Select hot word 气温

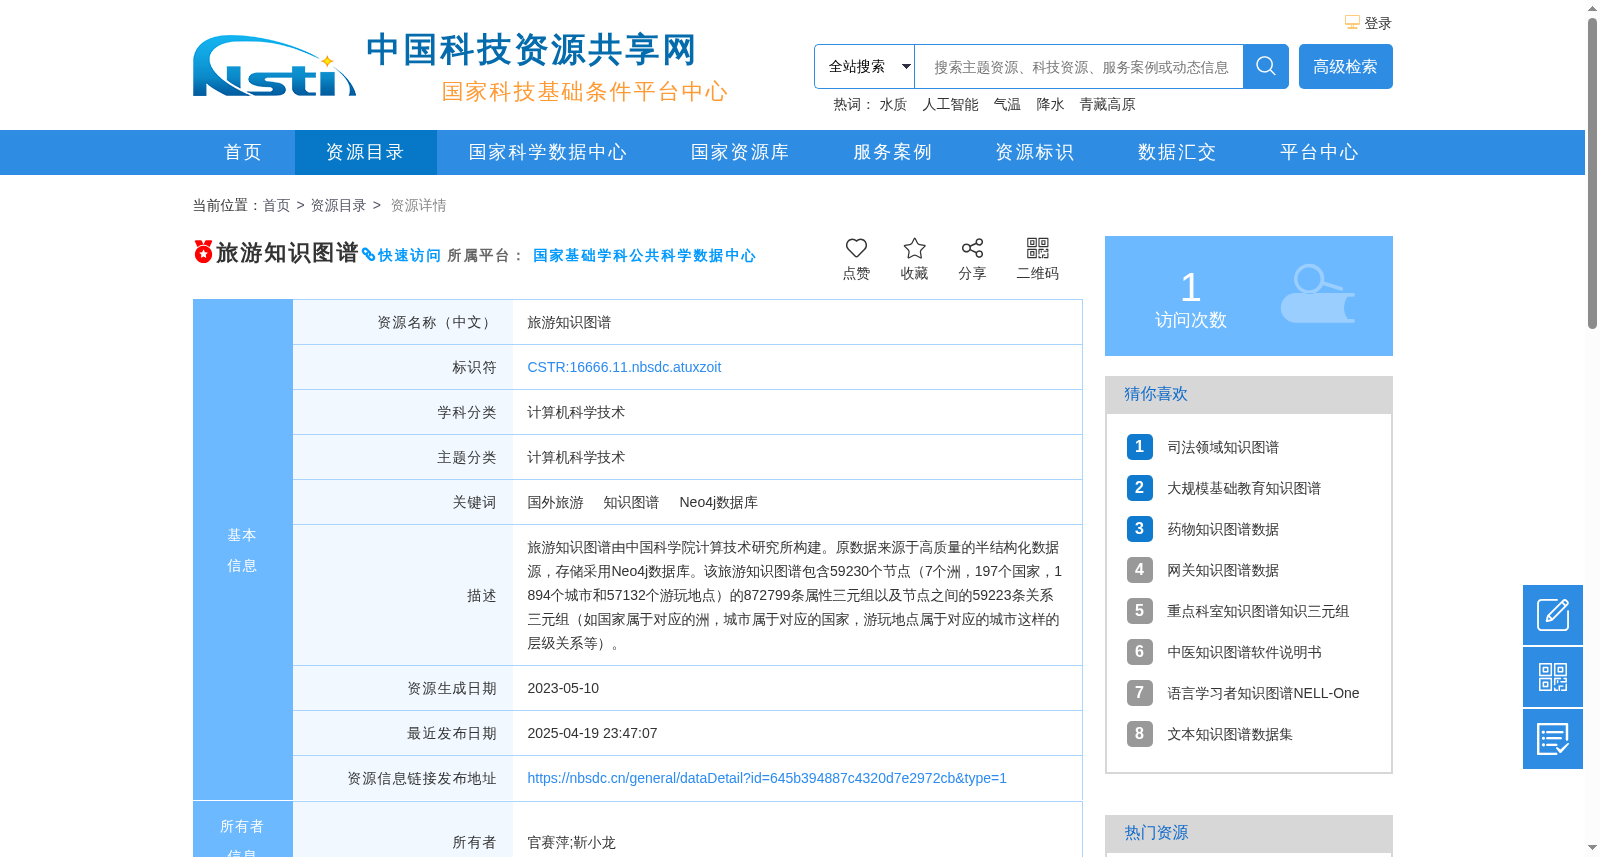pyautogui.click(x=1007, y=104)
